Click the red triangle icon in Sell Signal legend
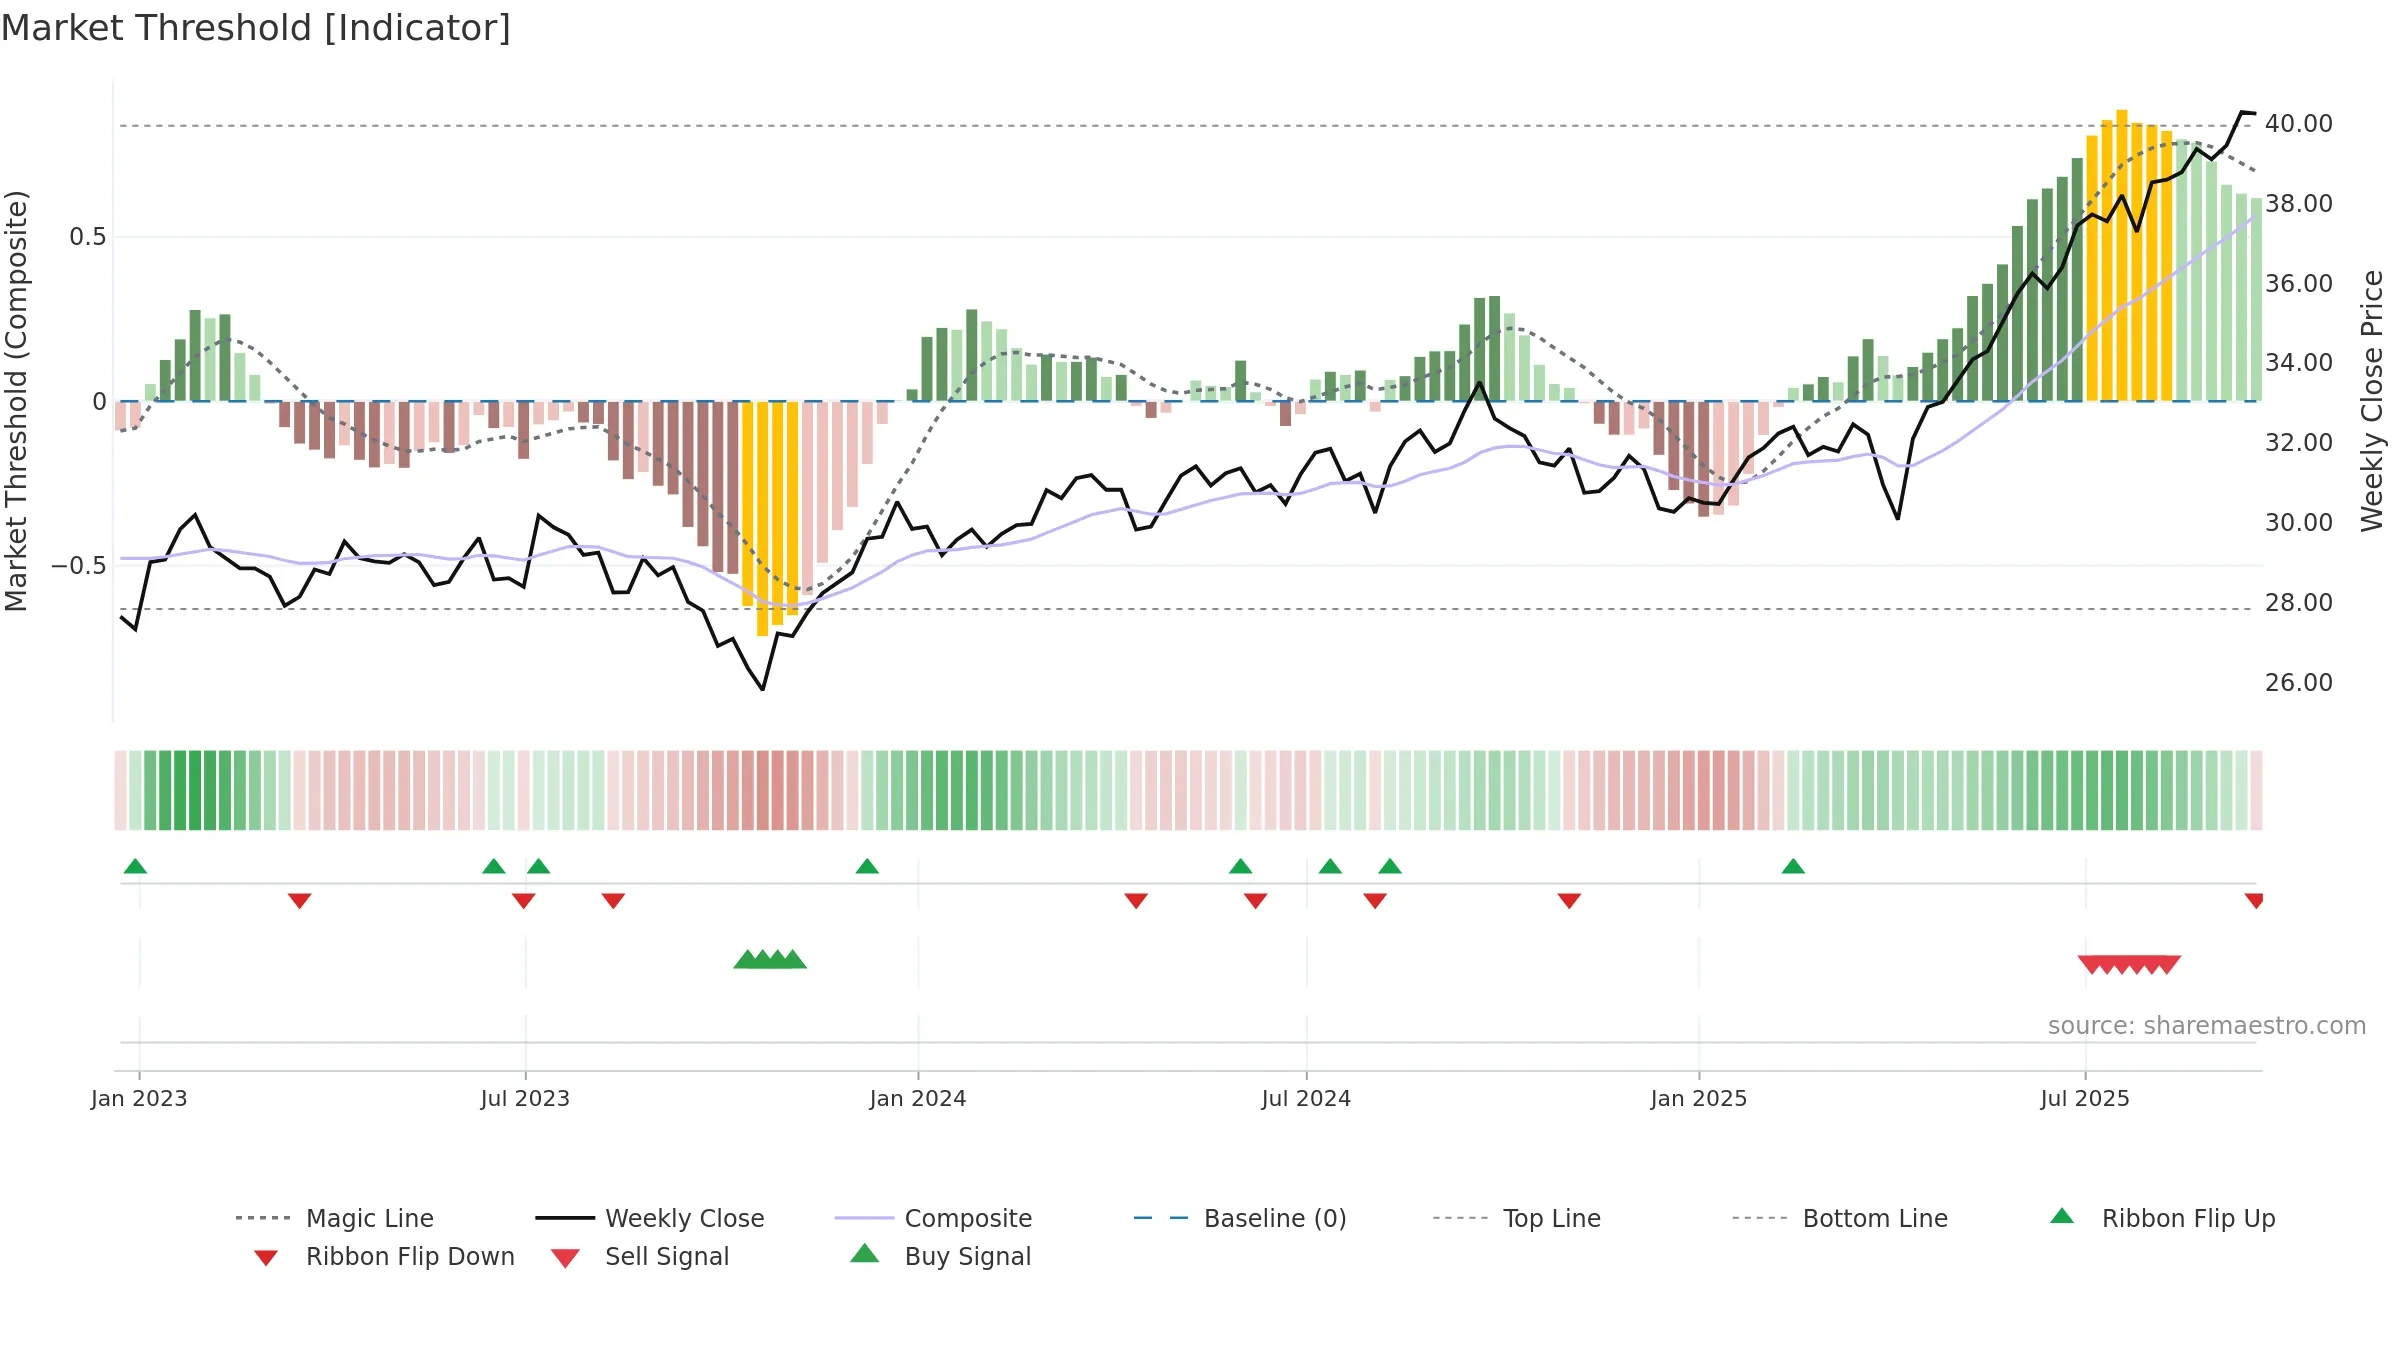Screen dimensions: 2400x1350 (565, 1258)
